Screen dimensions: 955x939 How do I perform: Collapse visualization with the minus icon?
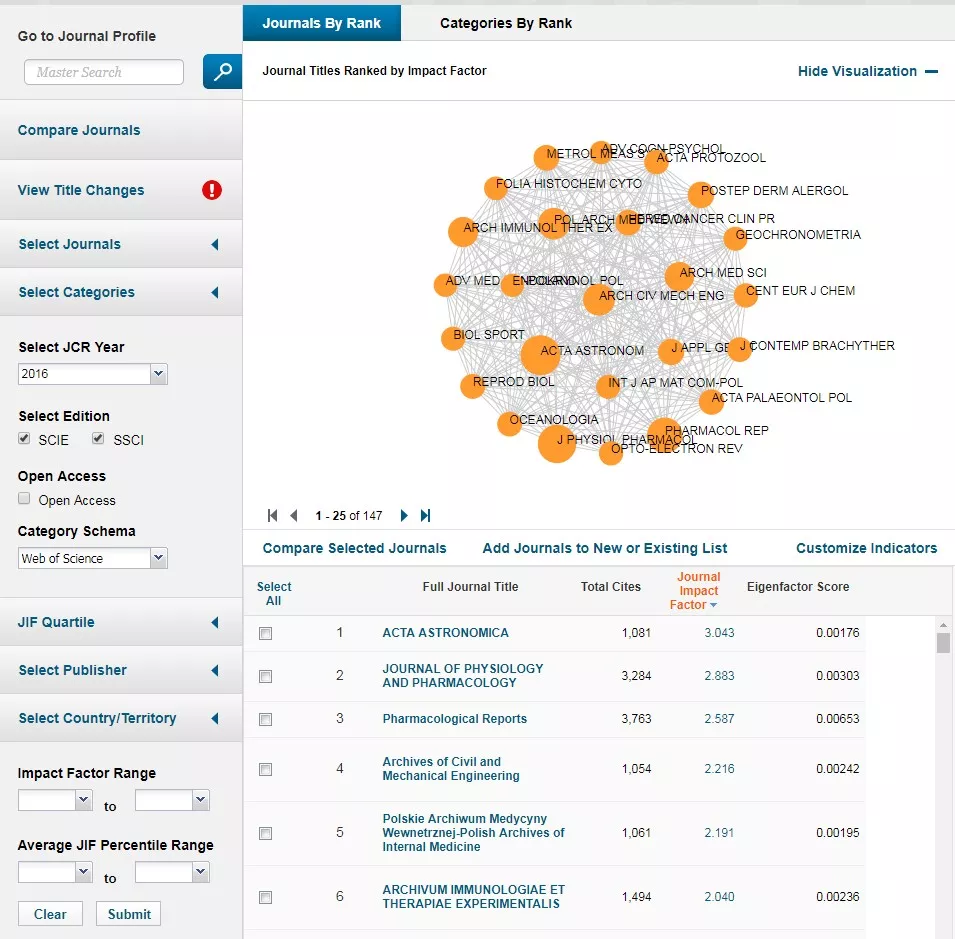pos(931,72)
